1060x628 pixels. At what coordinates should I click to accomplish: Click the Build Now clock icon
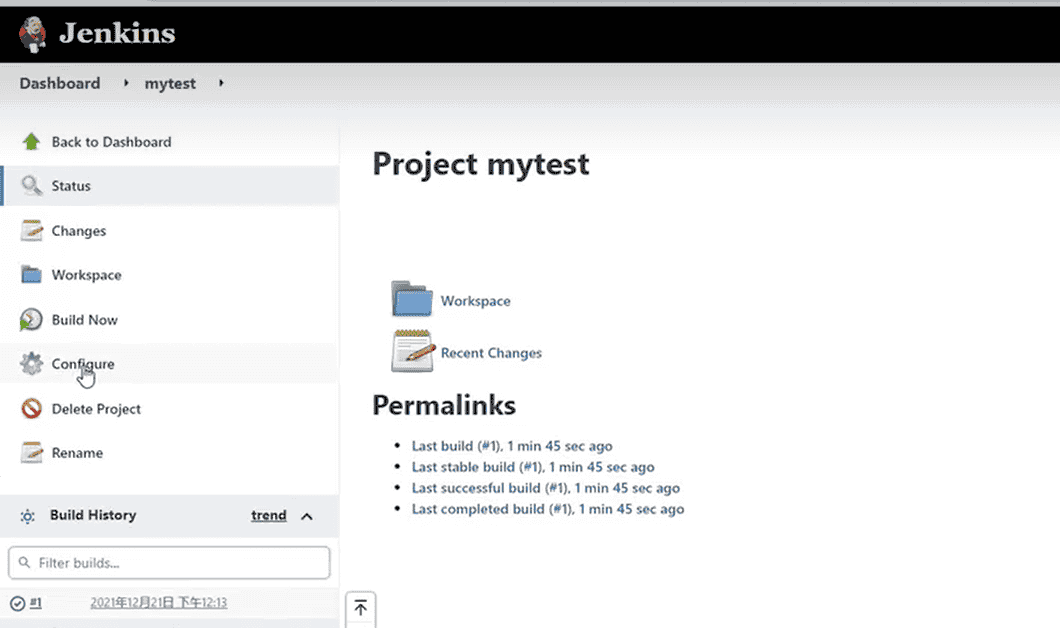(x=32, y=320)
